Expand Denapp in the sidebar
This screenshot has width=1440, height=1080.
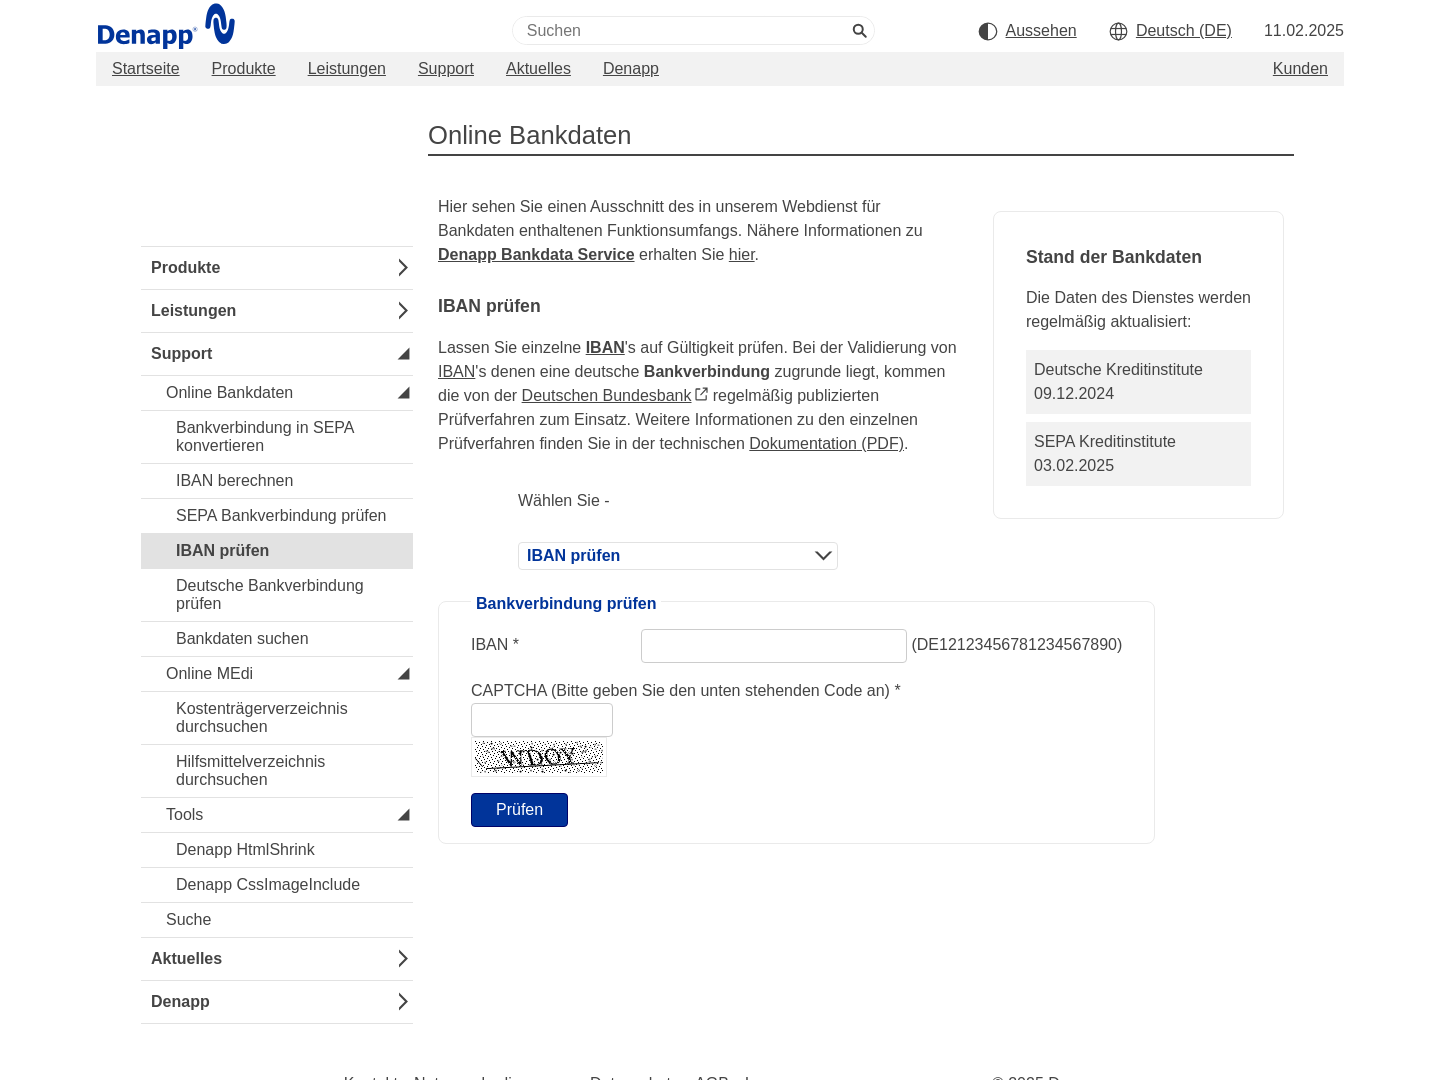(x=402, y=1002)
